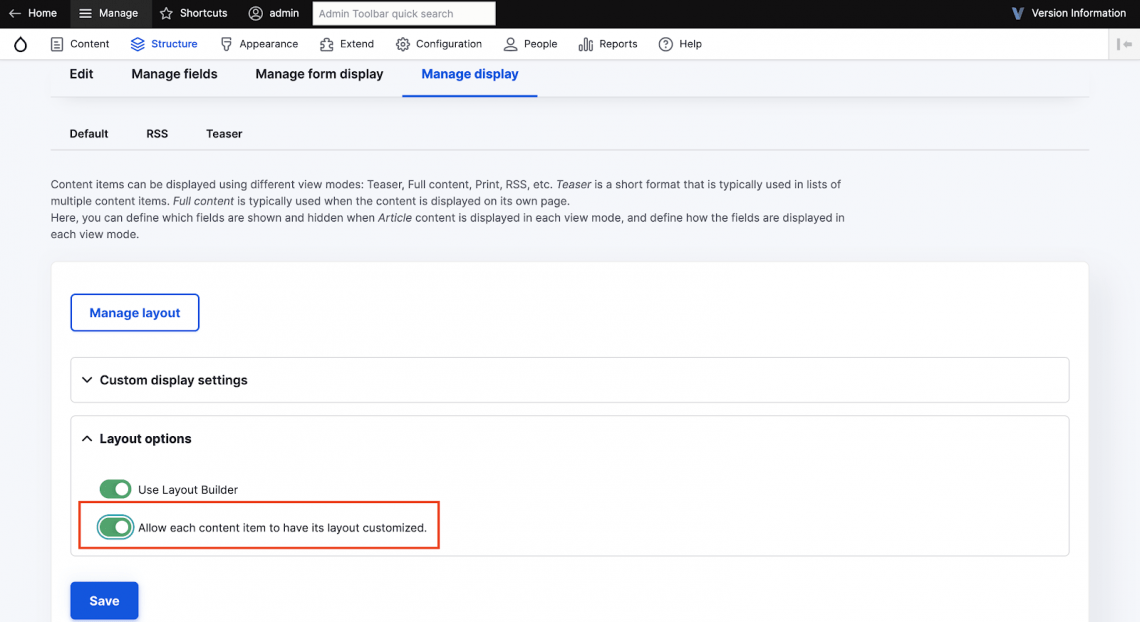Expand the Custom display settings section
This screenshot has height=622, width=1140.
[x=173, y=380]
